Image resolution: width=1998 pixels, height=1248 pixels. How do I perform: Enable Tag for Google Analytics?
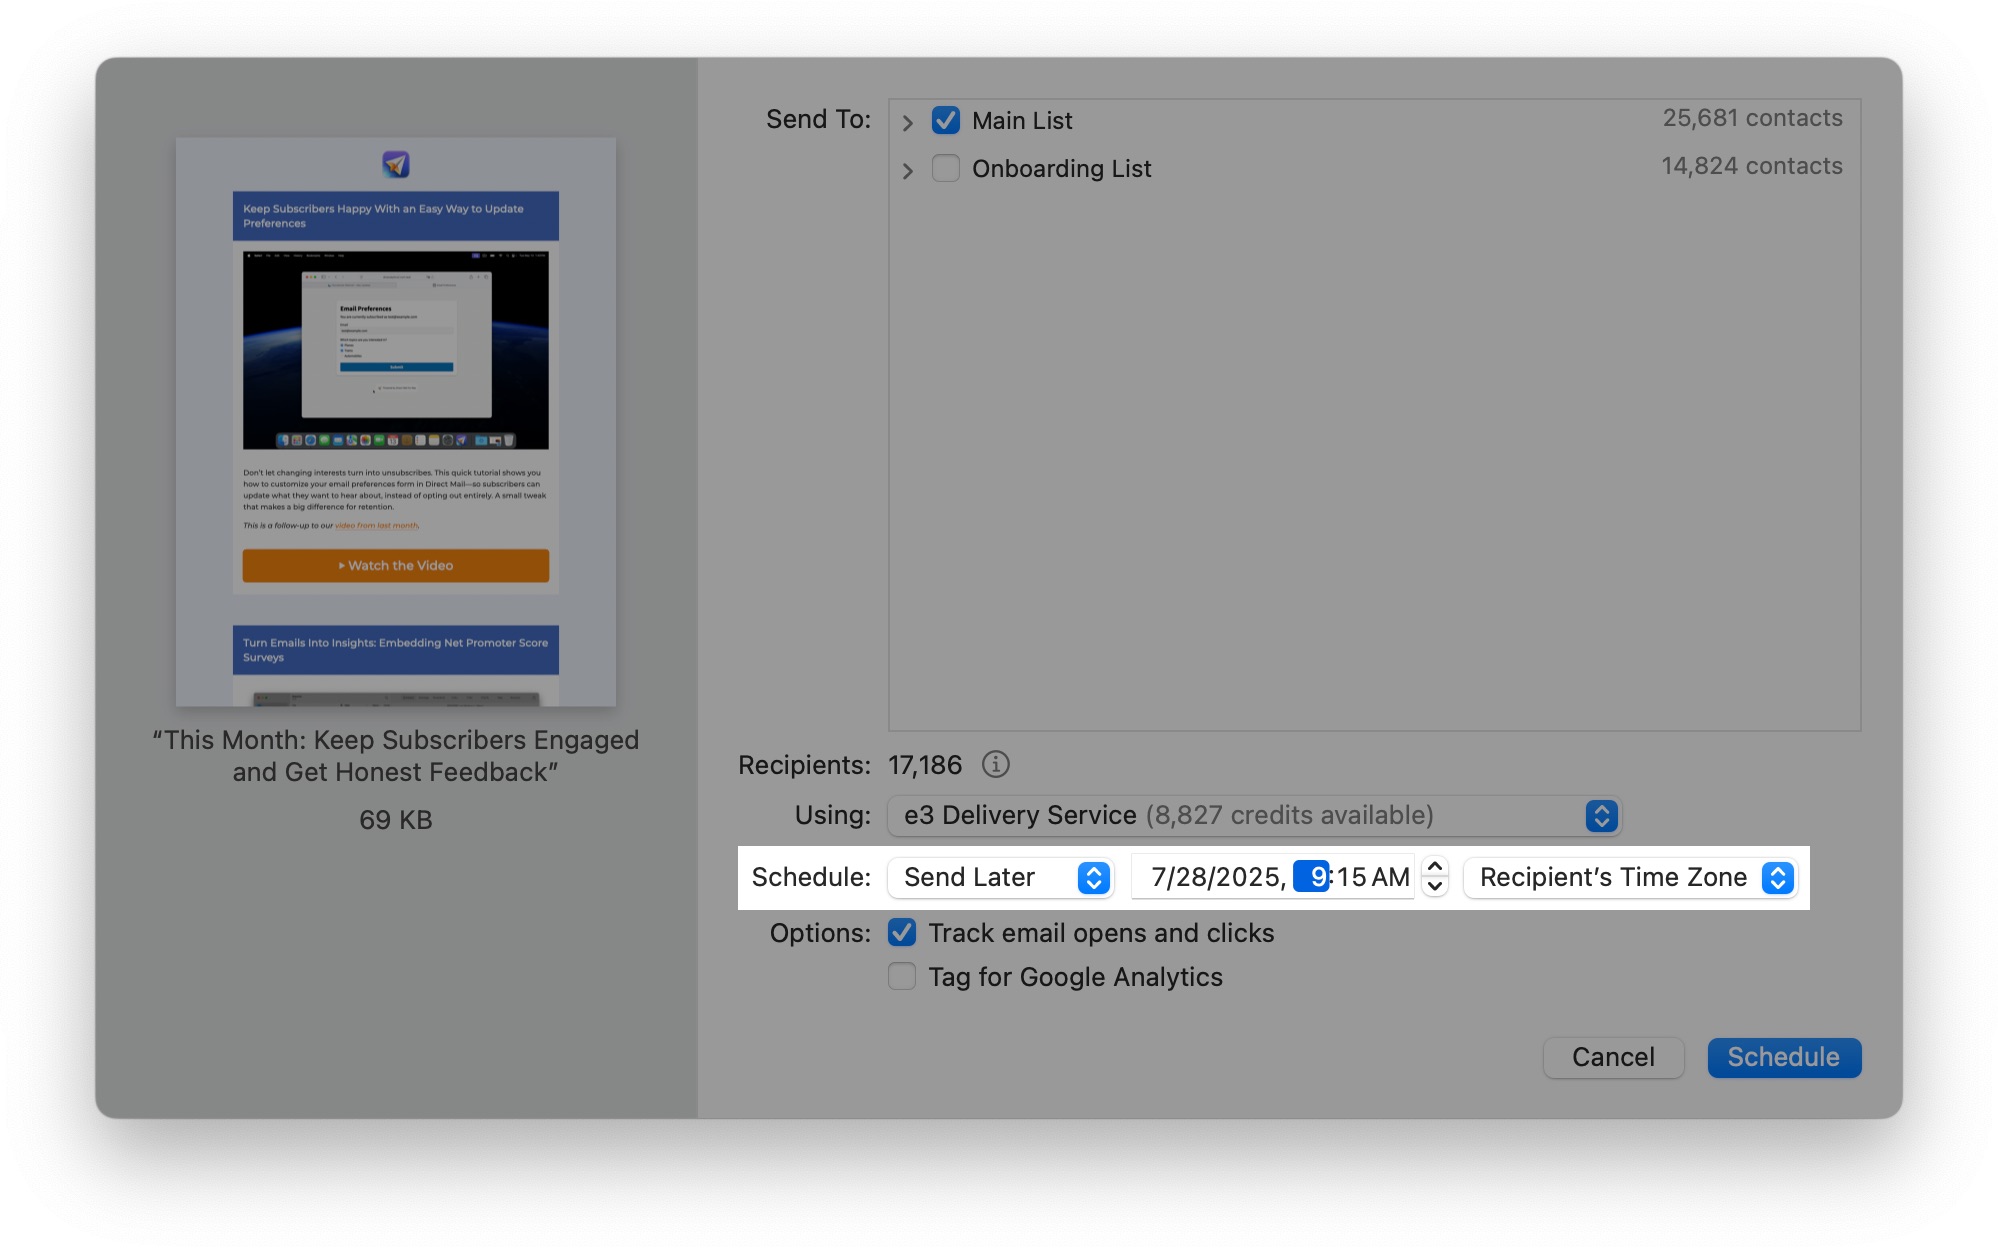[x=902, y=977]
